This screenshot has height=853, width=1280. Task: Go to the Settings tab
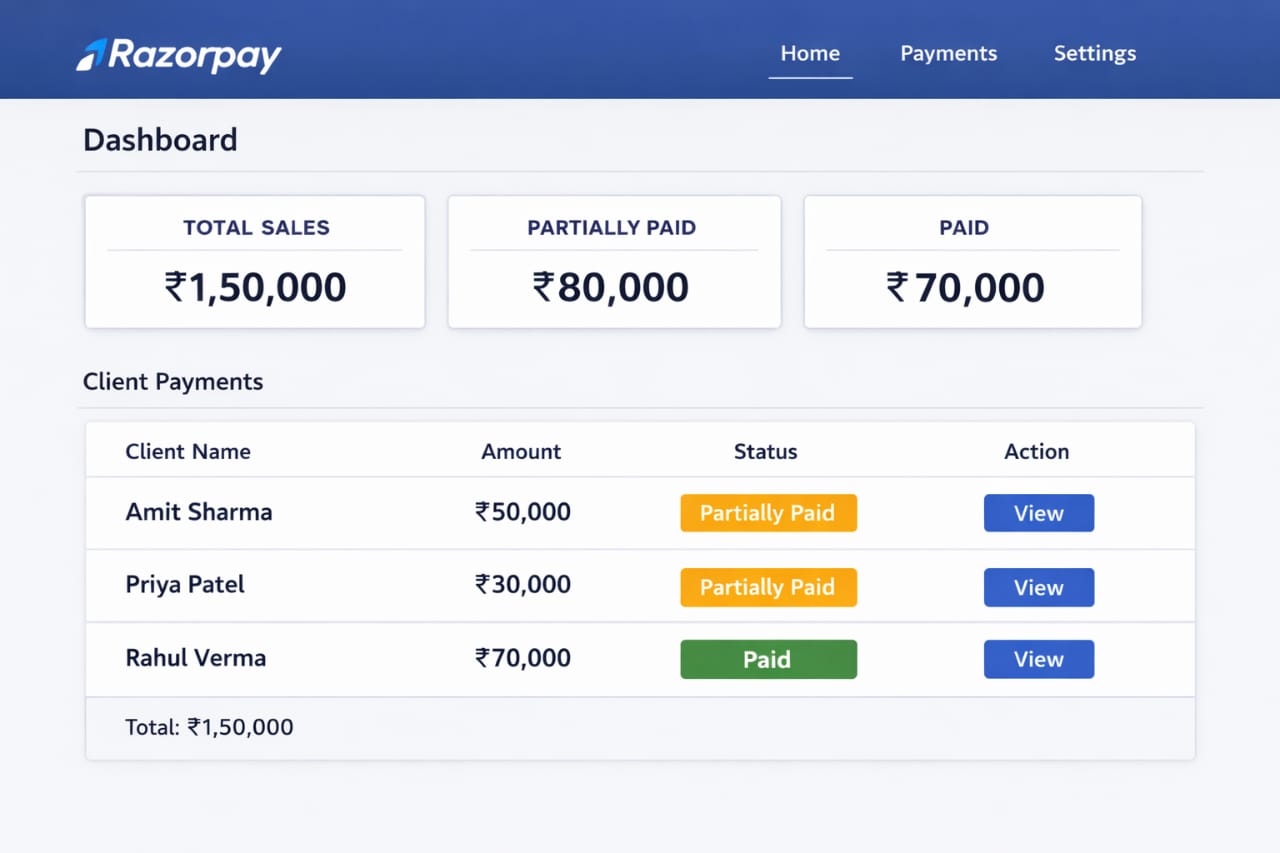1094,54
